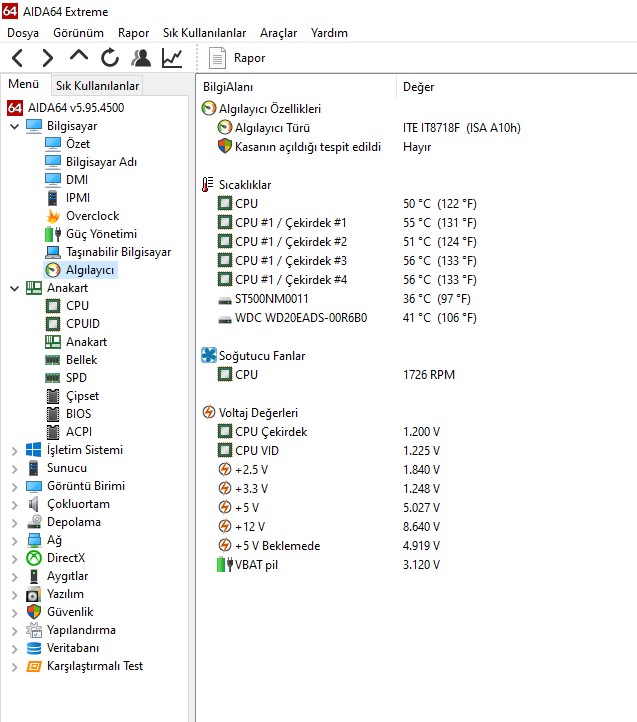Image resolution: width=637 pixels, height=722 pixels.
Task: Expand the İşletim Sistemi tree node
Action: point(14,450)
